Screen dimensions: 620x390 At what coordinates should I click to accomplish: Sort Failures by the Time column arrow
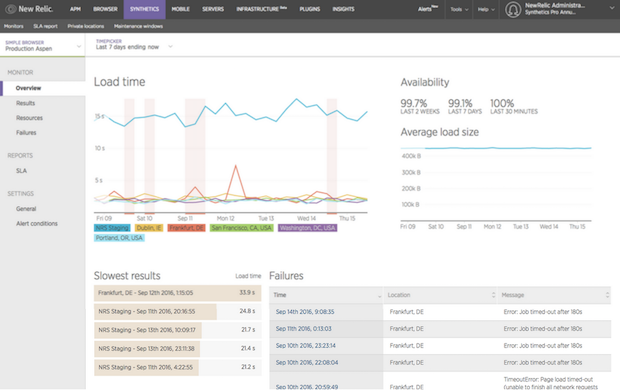[x=380, y=296]
